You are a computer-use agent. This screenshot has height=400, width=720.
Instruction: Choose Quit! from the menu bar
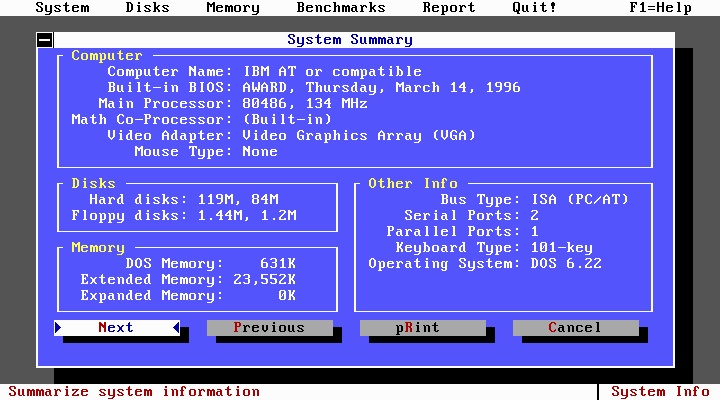tap(534, 8)
